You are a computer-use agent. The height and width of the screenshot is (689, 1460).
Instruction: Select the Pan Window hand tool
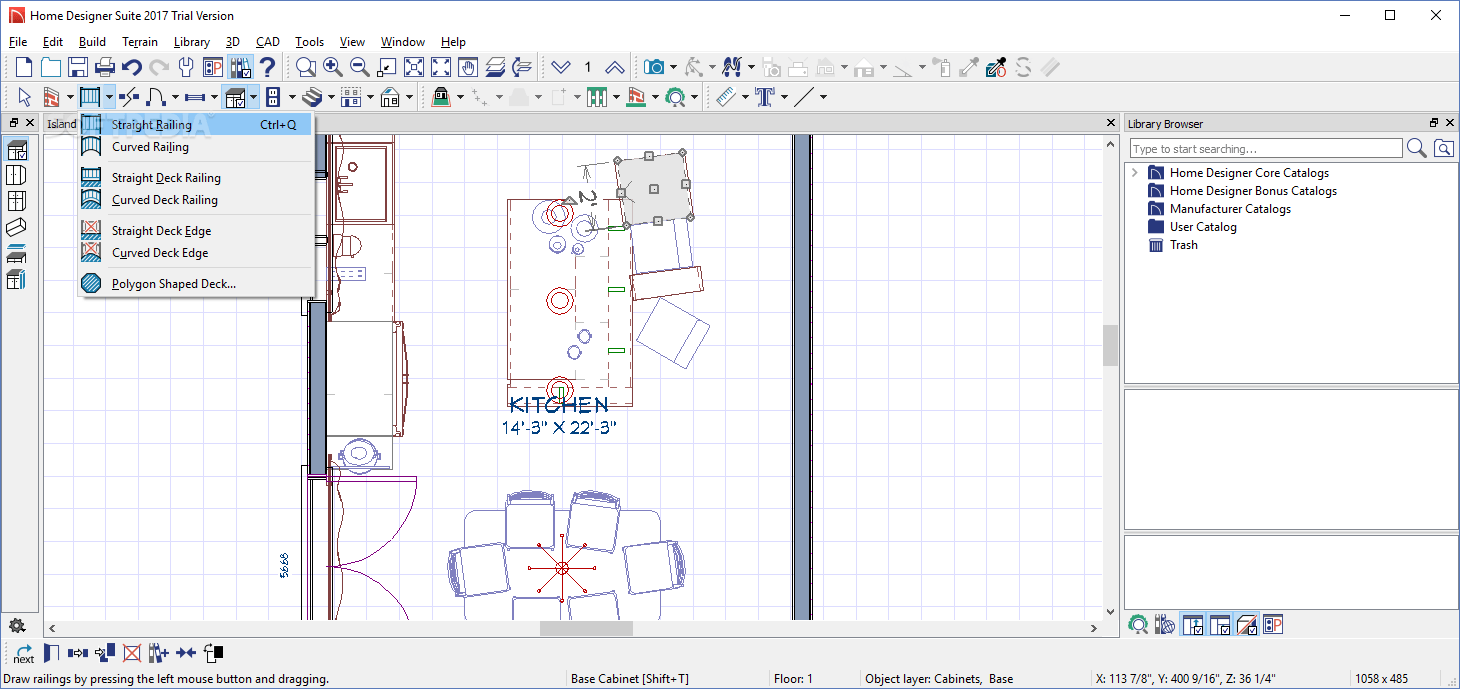468,67
